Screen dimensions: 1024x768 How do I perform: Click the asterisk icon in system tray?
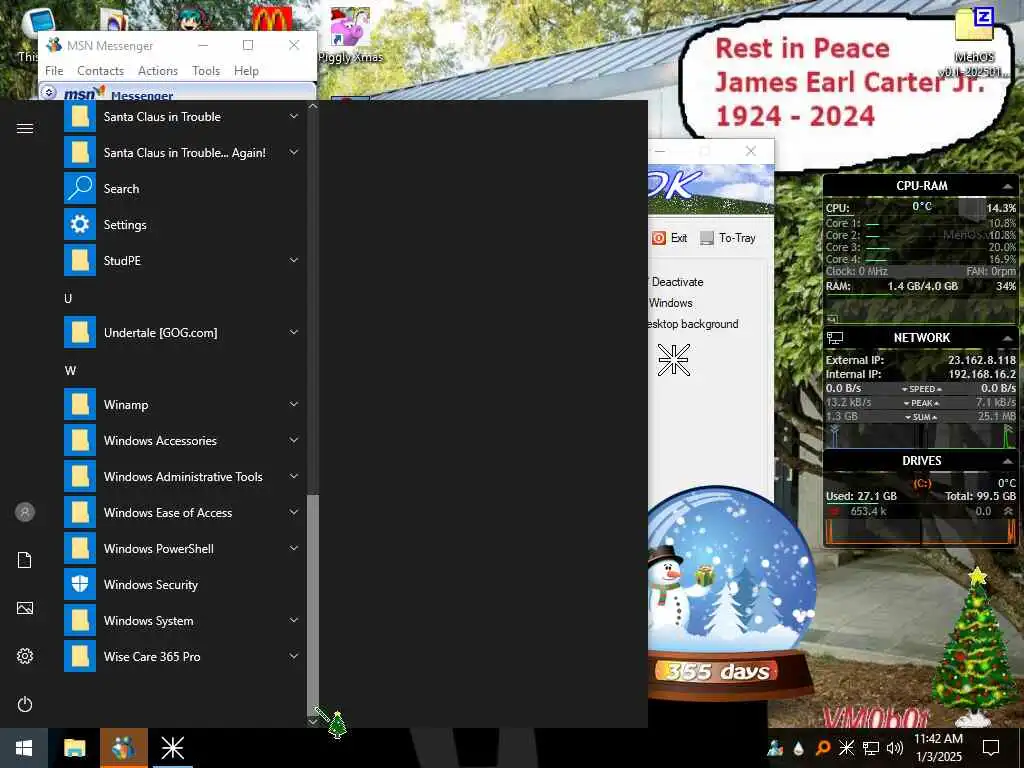[x=846, y=748]
